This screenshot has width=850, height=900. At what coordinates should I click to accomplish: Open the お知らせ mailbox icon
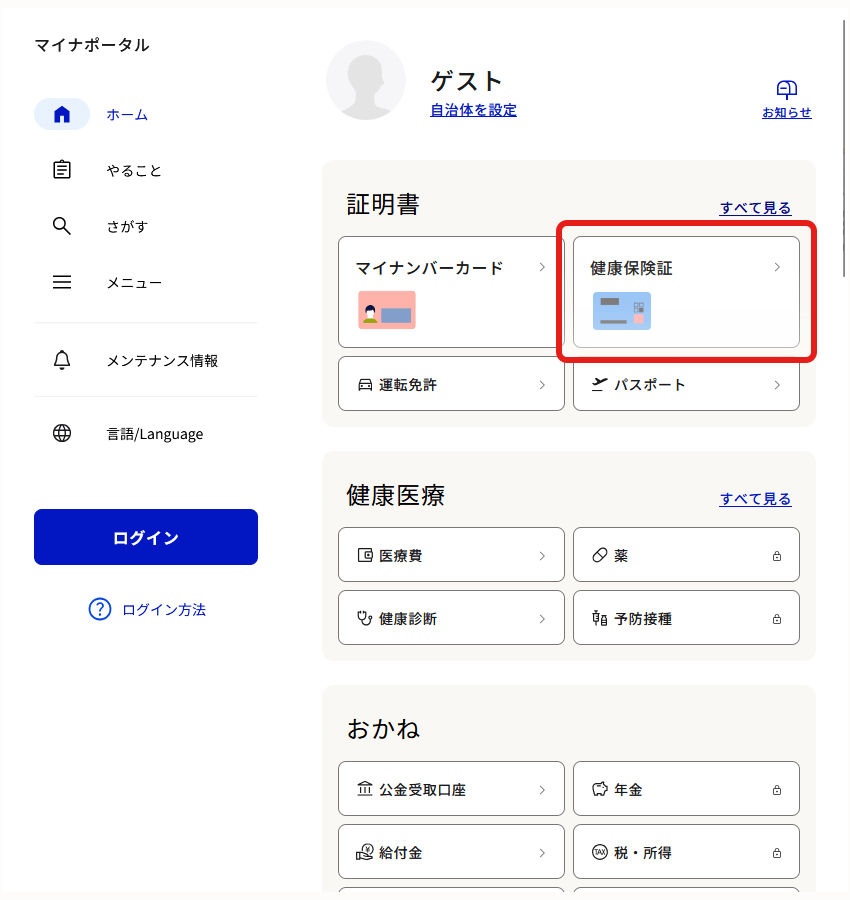click(x=786, y=90)
